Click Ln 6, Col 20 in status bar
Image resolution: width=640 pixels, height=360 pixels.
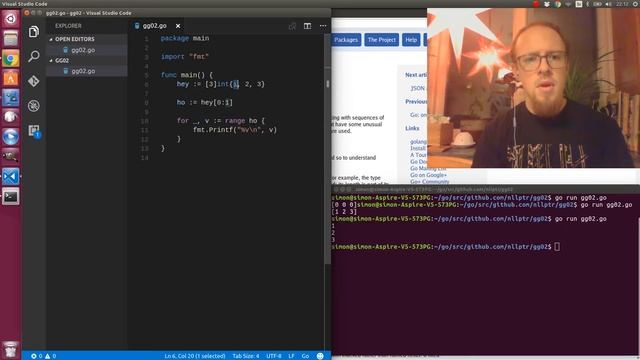[195, 356]
